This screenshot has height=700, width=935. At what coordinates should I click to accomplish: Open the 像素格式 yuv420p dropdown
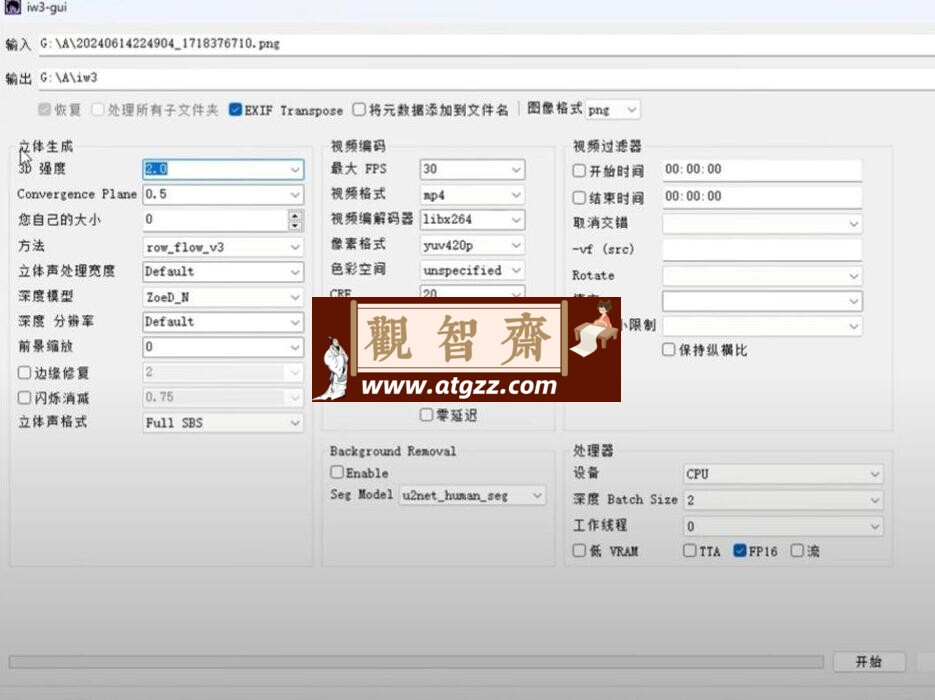click(472, 245)
